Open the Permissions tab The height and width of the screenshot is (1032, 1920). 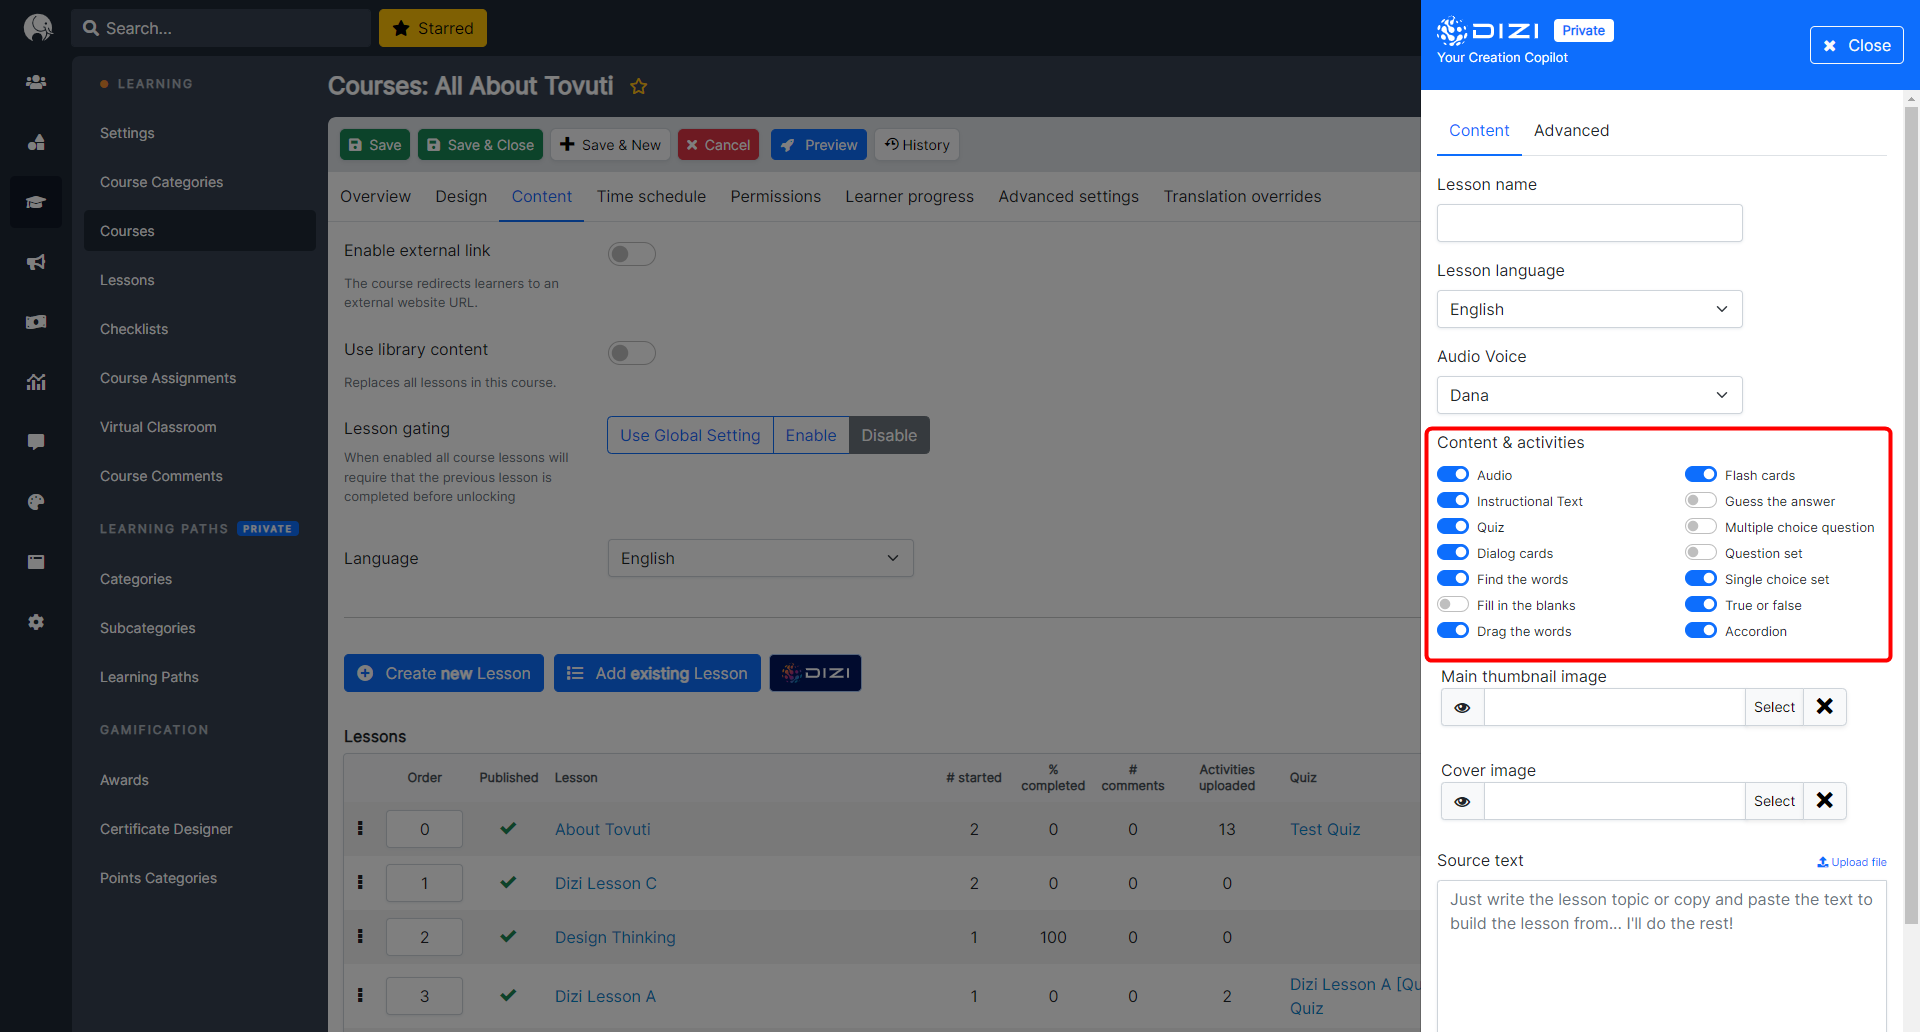775,197
